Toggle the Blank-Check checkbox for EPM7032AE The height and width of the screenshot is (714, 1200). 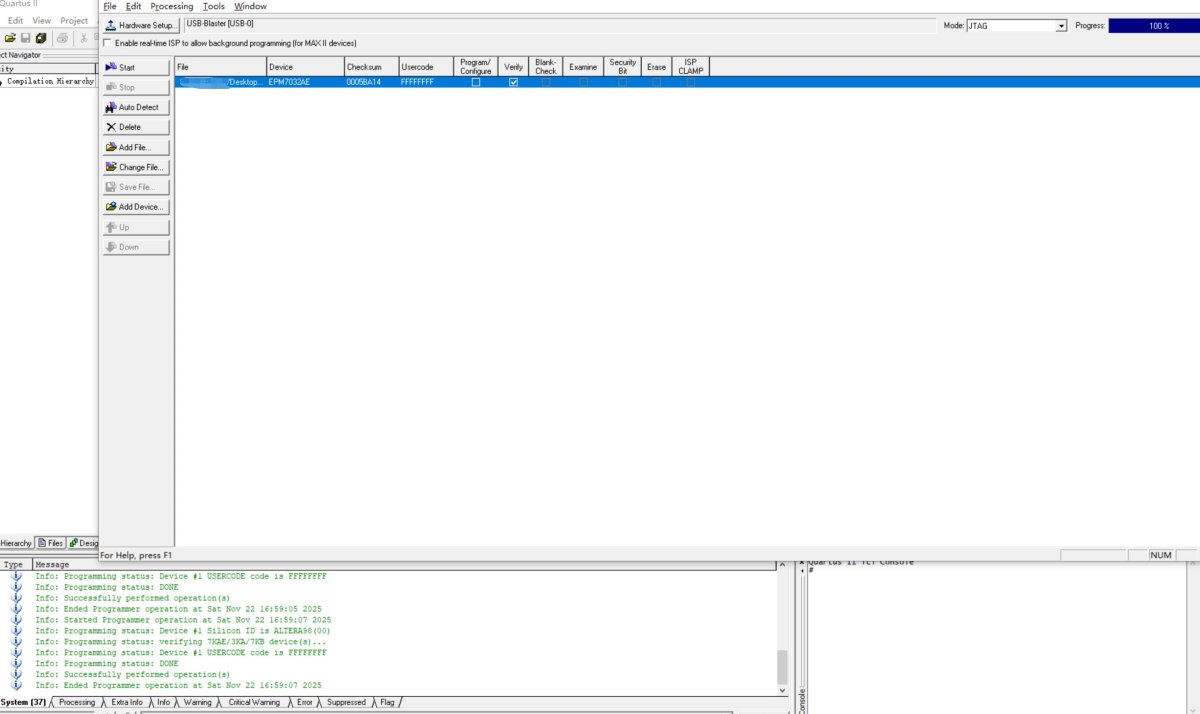(x=546, y=82)
